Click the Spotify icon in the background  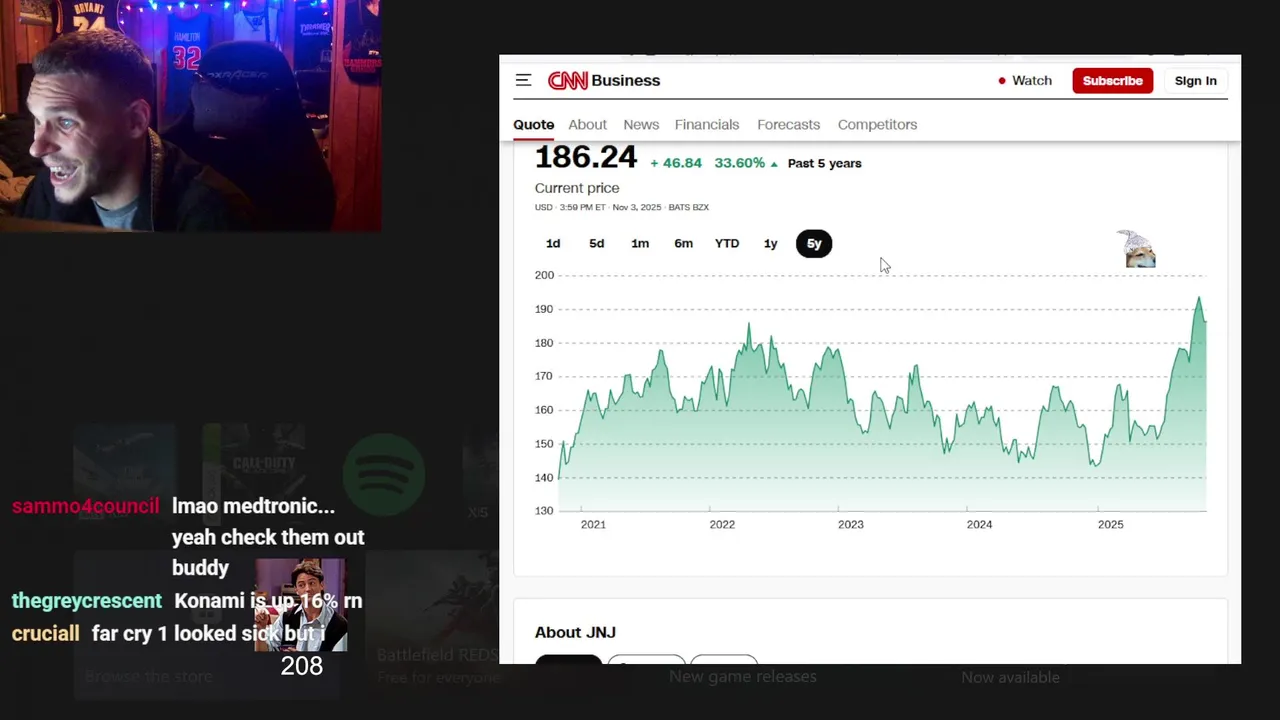(384, 475)
